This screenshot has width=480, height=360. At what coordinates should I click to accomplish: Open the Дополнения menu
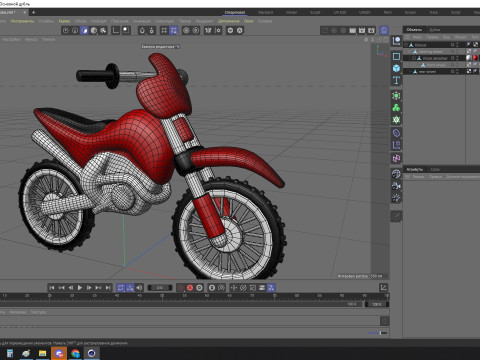pyautogui.click(x=229, y=21)
